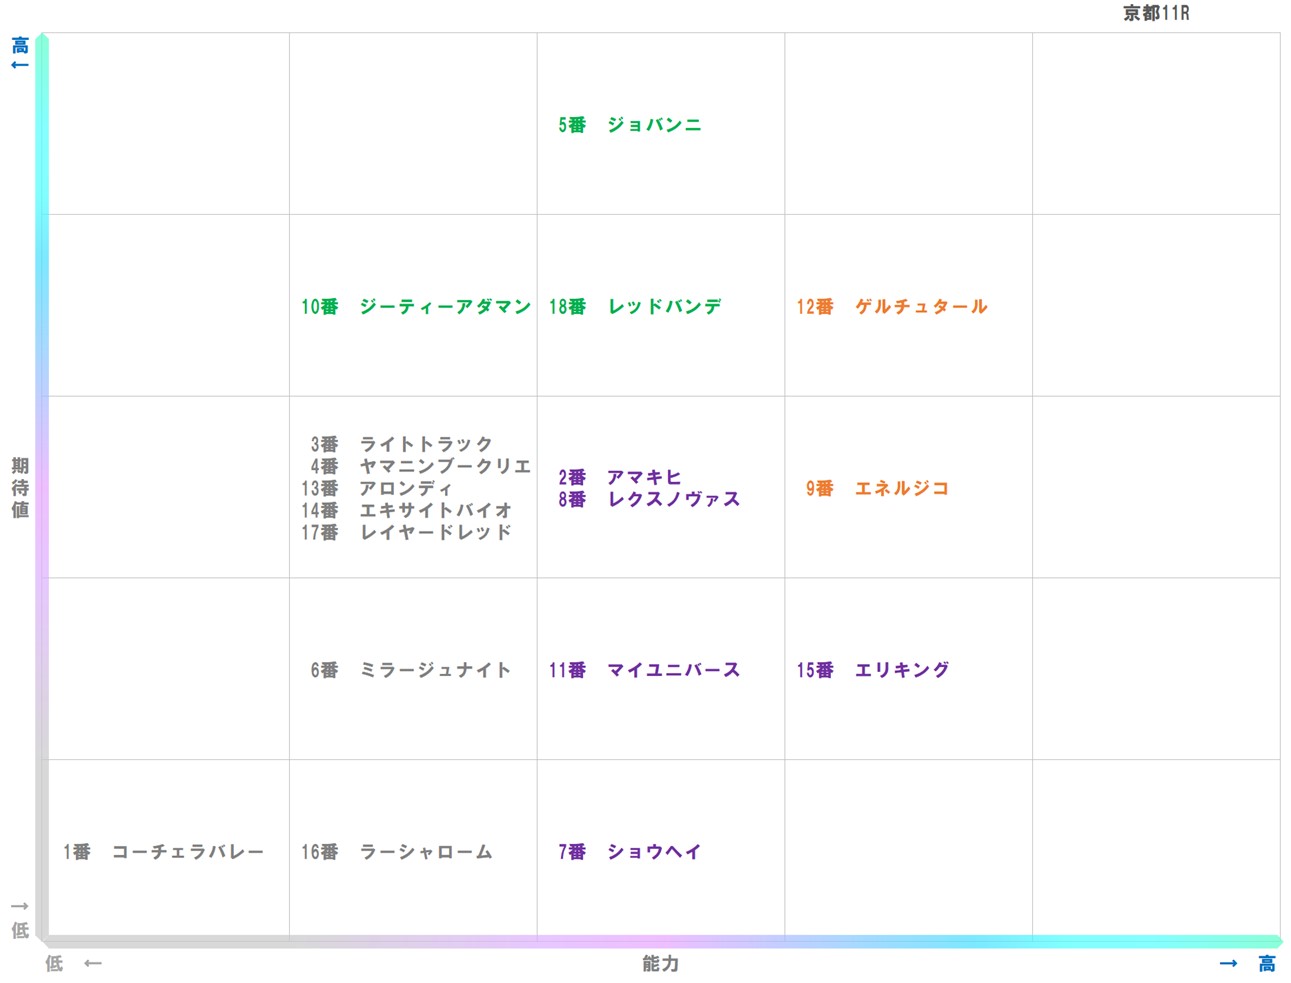Click the 能力 horizontal axis label
This screenshot has height=983, width=1291.
pyautogui.click(x=660, y=964)
